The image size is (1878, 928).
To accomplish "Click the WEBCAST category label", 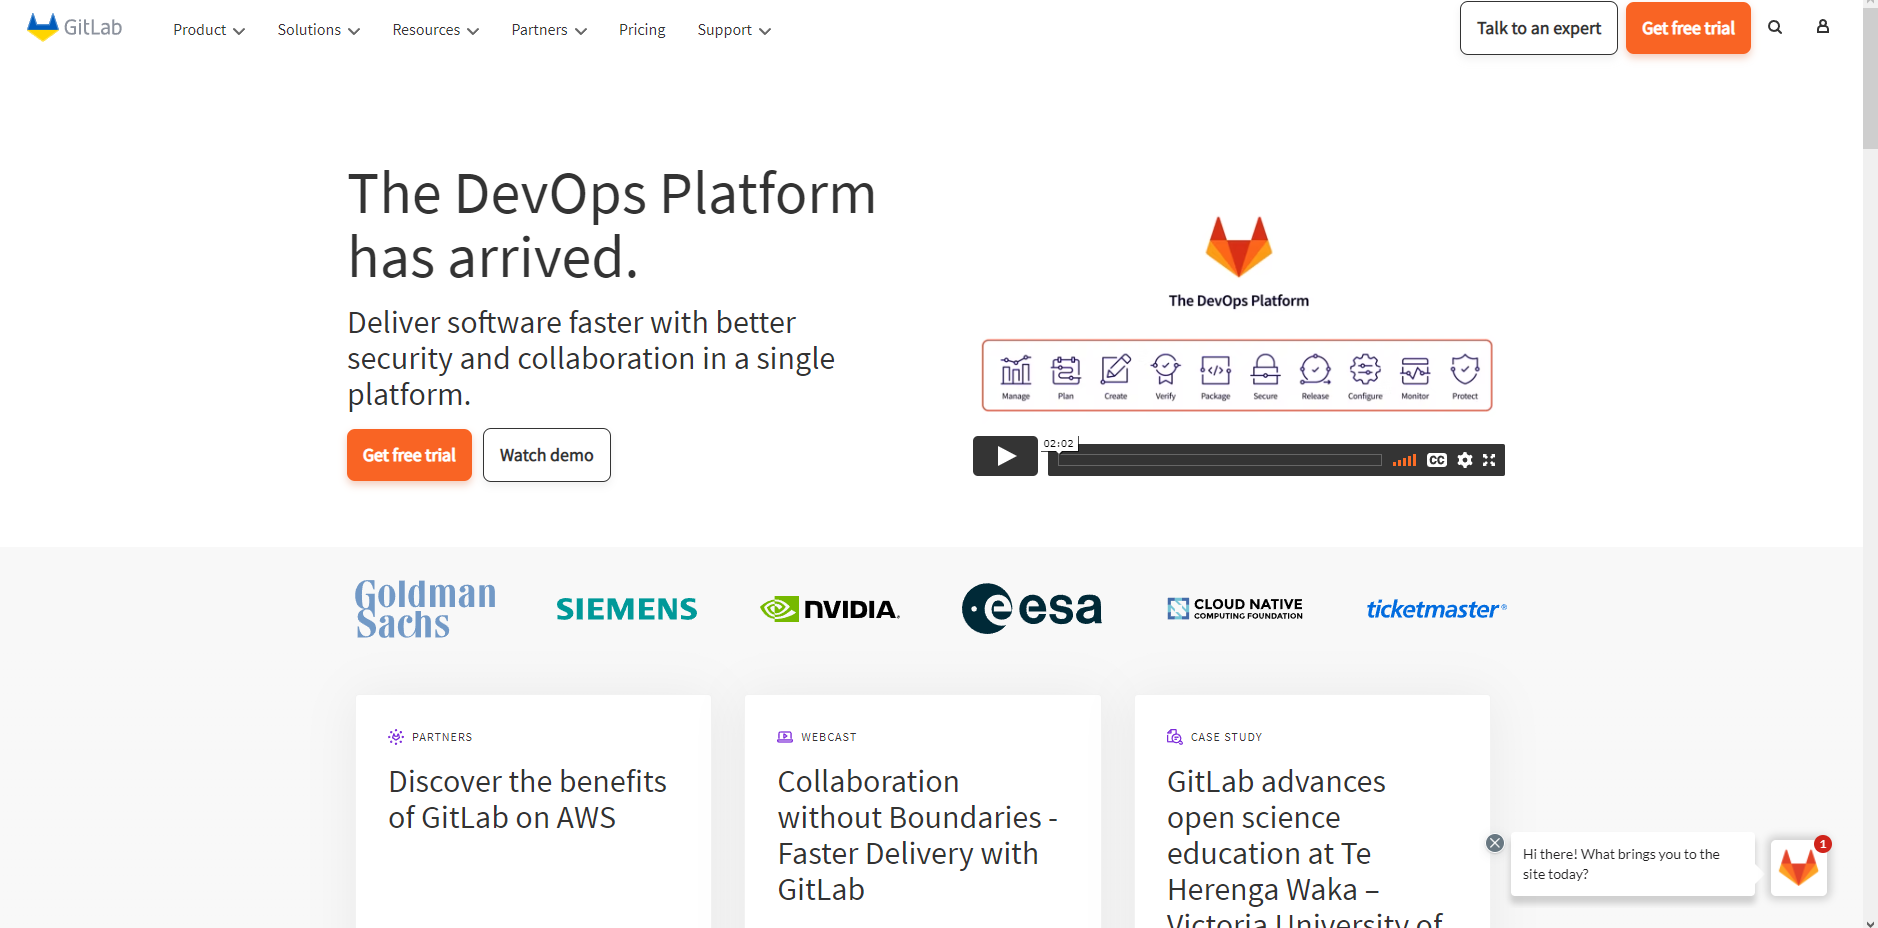I will 829,737.
